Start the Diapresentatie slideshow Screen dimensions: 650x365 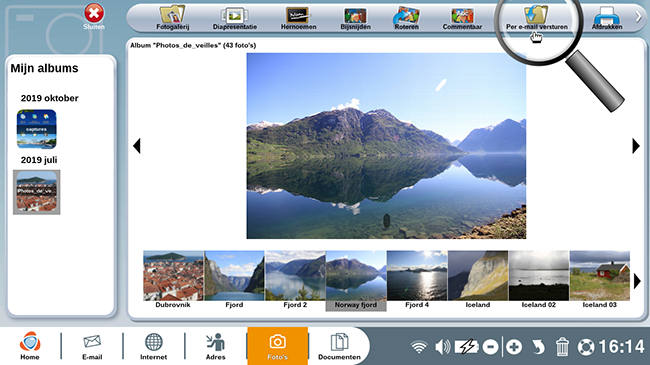point(235,18)
